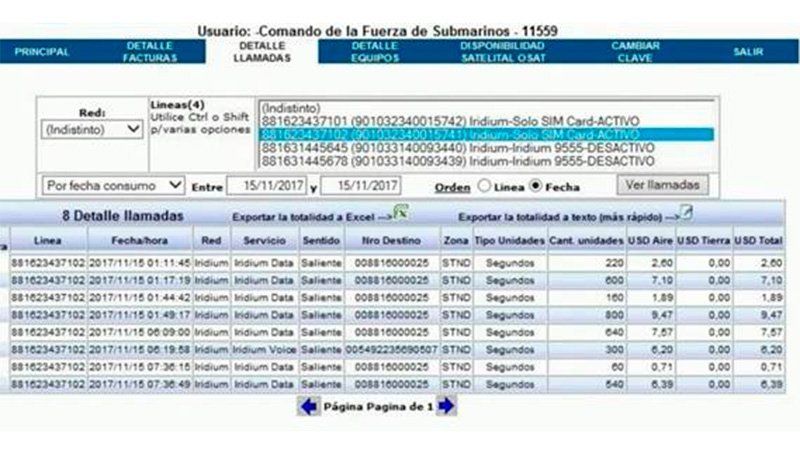Open the Red network dropdown
The image size is (800, 450).
click(93, 129)
